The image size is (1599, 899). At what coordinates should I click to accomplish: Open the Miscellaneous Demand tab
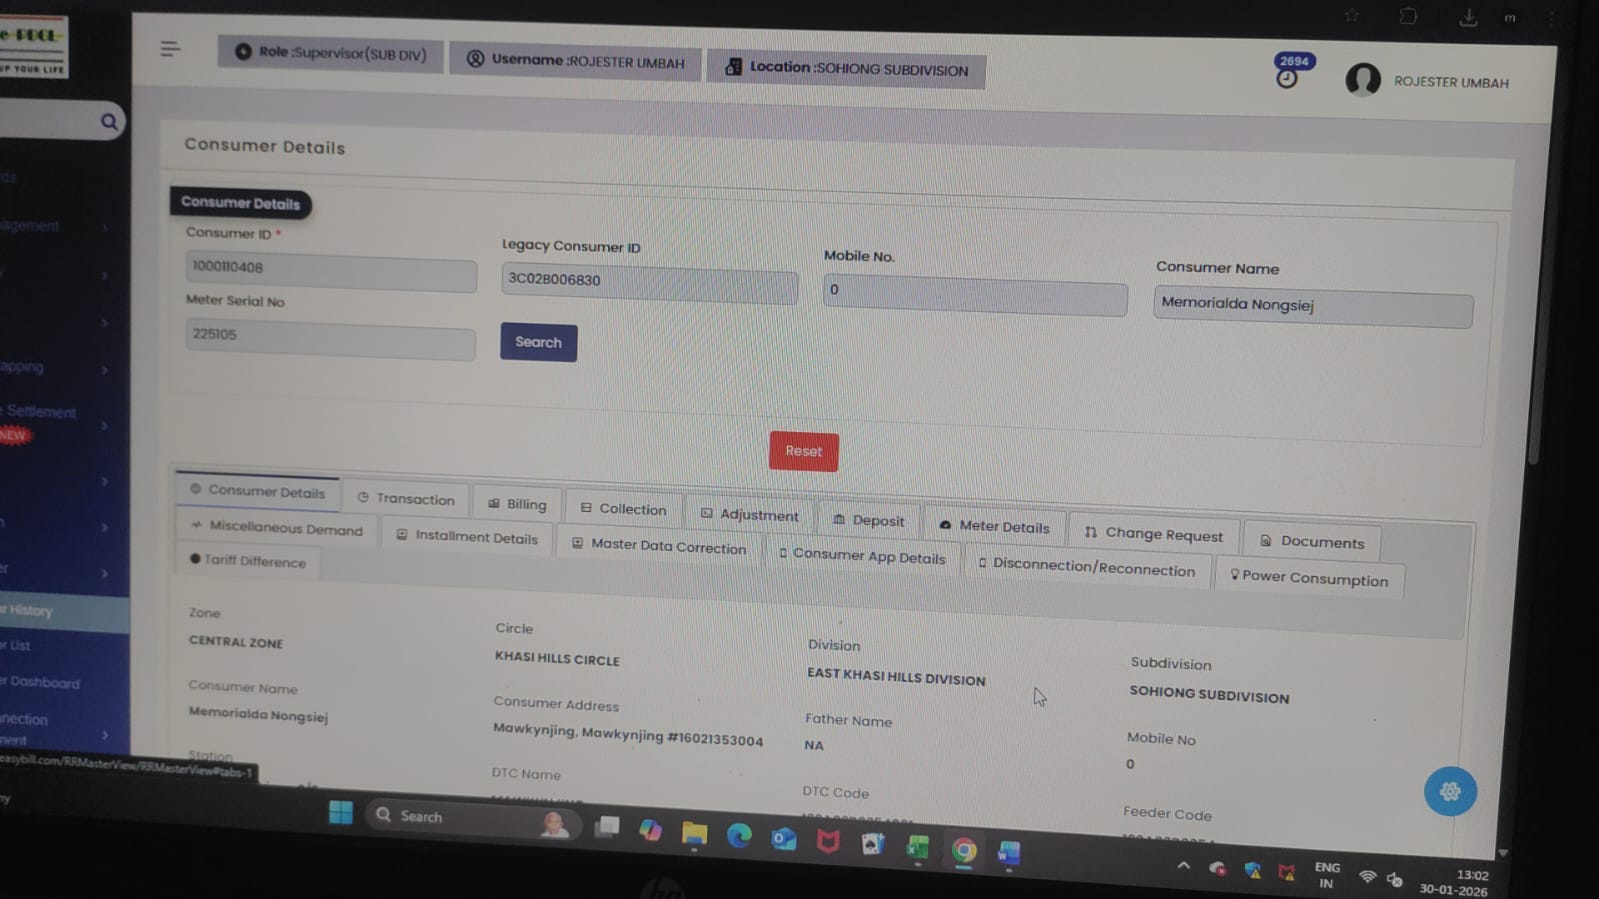(276, 529)
